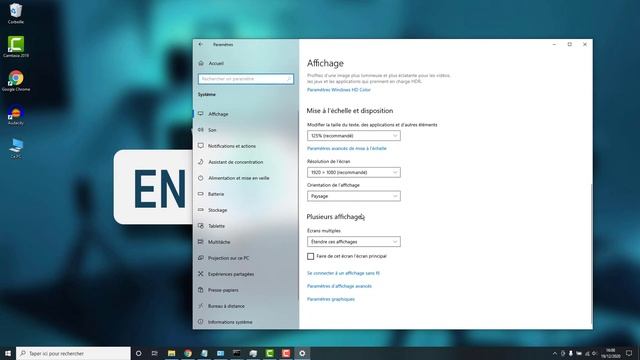Open the 125% (recommandé) scaling dropdown

point(353,136)
